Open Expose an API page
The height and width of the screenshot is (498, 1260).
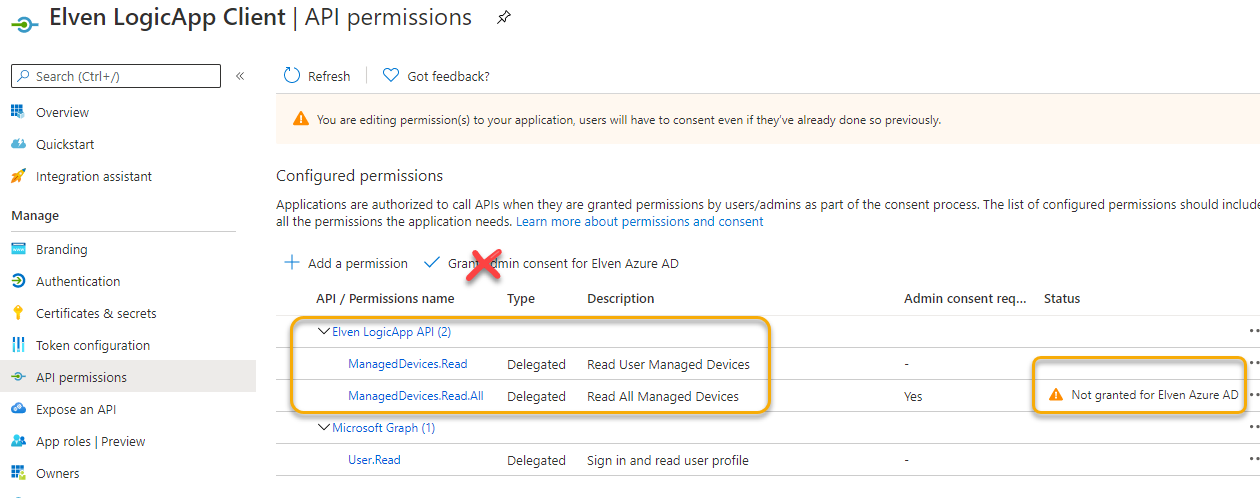point(76,409)
